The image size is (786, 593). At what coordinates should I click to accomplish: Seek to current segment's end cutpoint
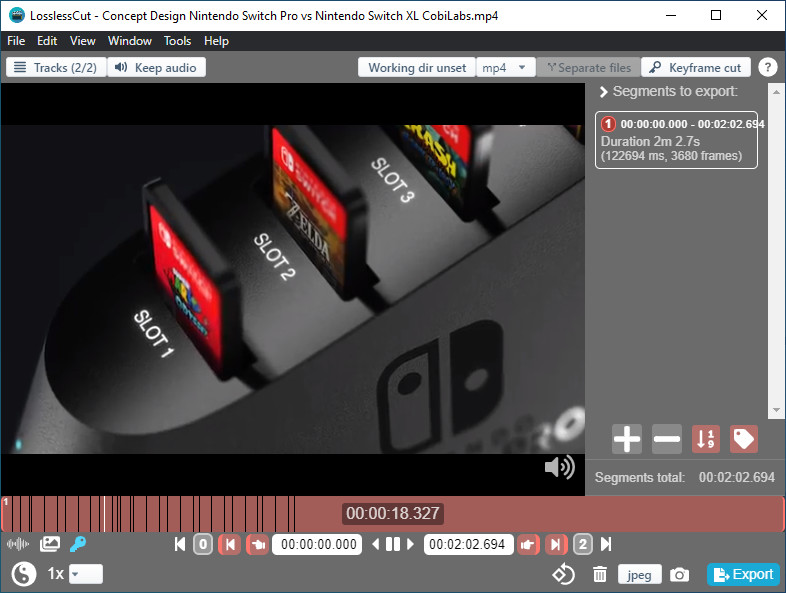pyautogui.click(x=556, y=544)
